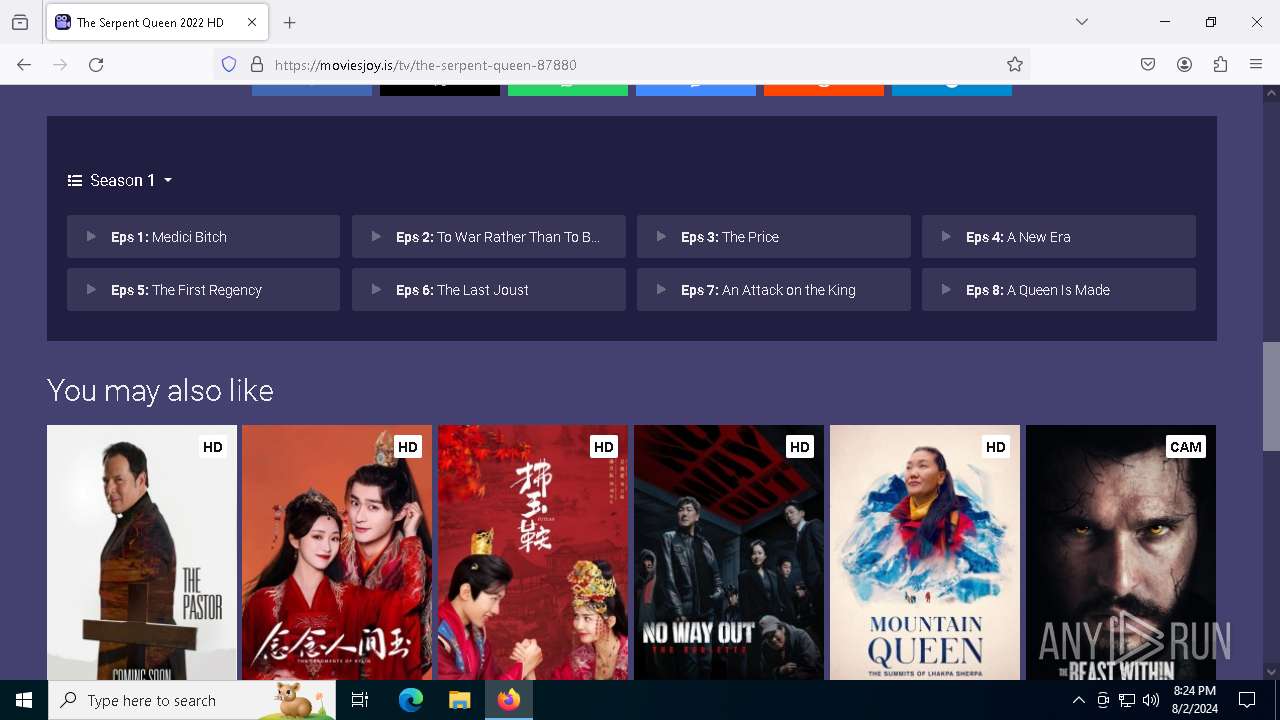Open the Mountain Queen poster
This screenshot has height=720, width=1280.
coord(925,552)
